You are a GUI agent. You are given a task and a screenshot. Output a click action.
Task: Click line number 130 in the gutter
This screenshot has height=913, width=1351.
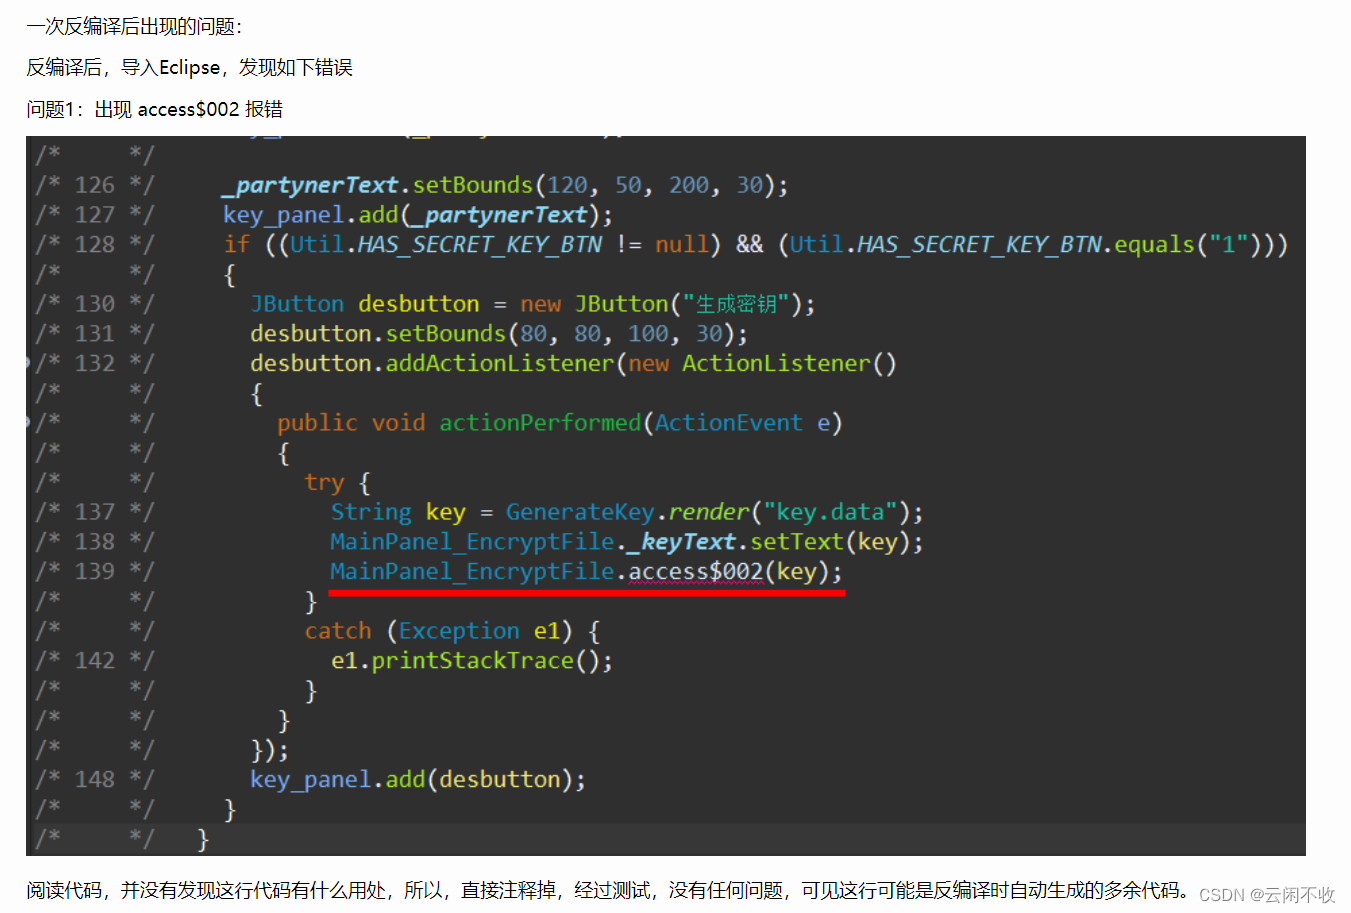[95, 304]
